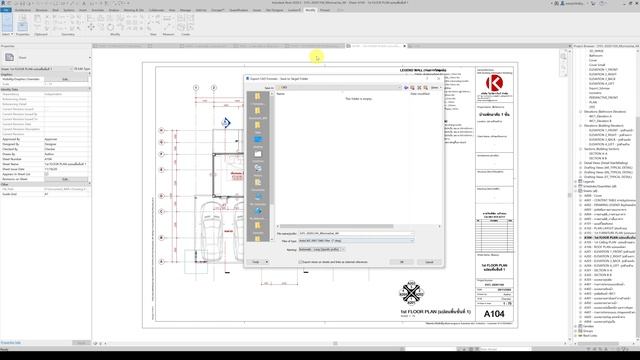Select A104 - 1st FLOOR PLAN in Project Browser
Image resolution: width=640 pixels, height=360 pixels.
610,238
